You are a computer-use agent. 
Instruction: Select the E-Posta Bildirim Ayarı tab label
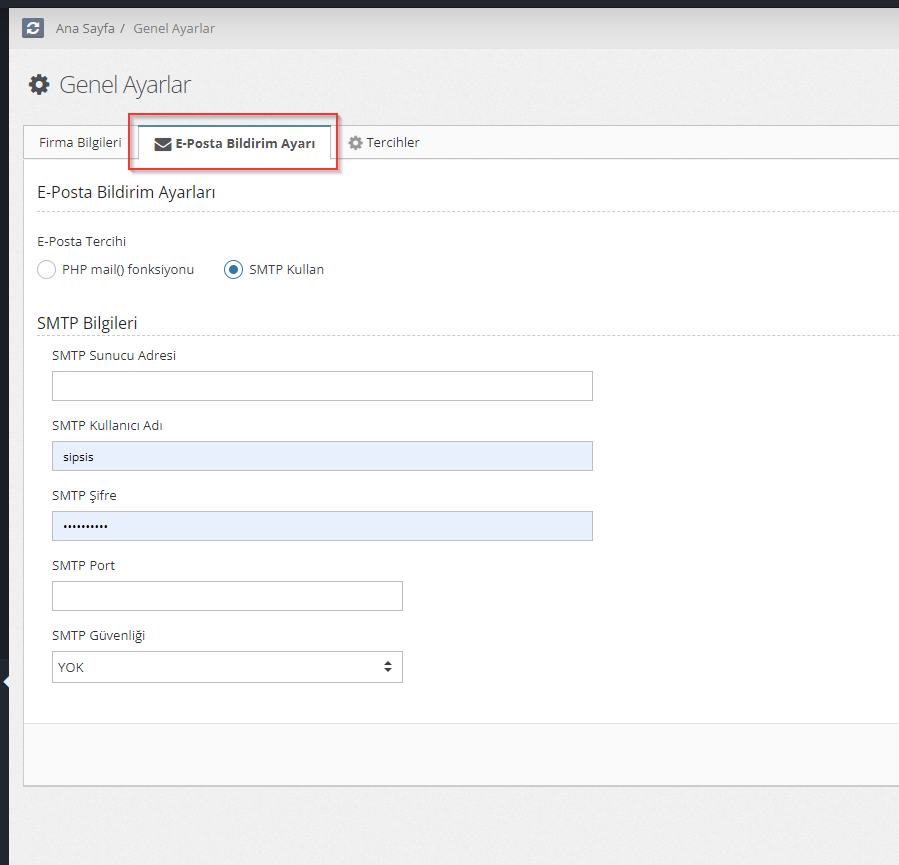click(x=245, y=144)
